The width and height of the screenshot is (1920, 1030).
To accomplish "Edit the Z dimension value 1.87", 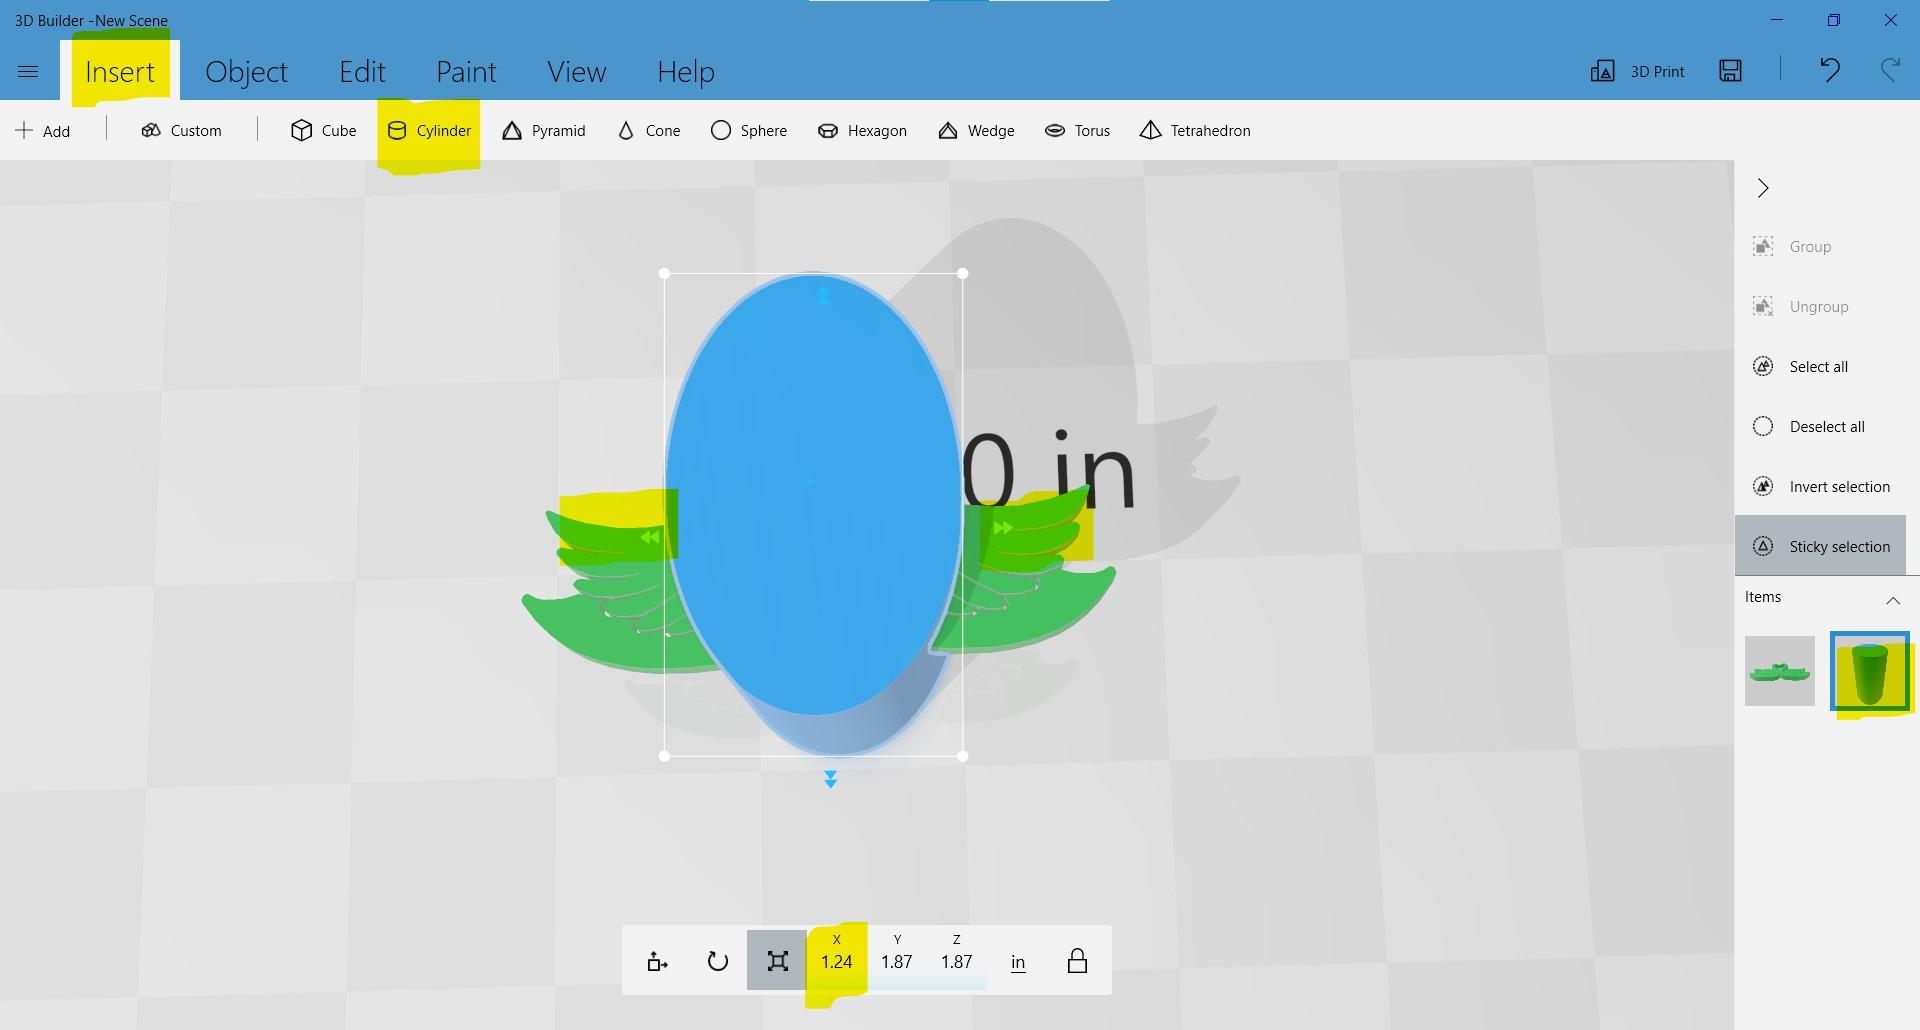I will click(x=957, y=961).
